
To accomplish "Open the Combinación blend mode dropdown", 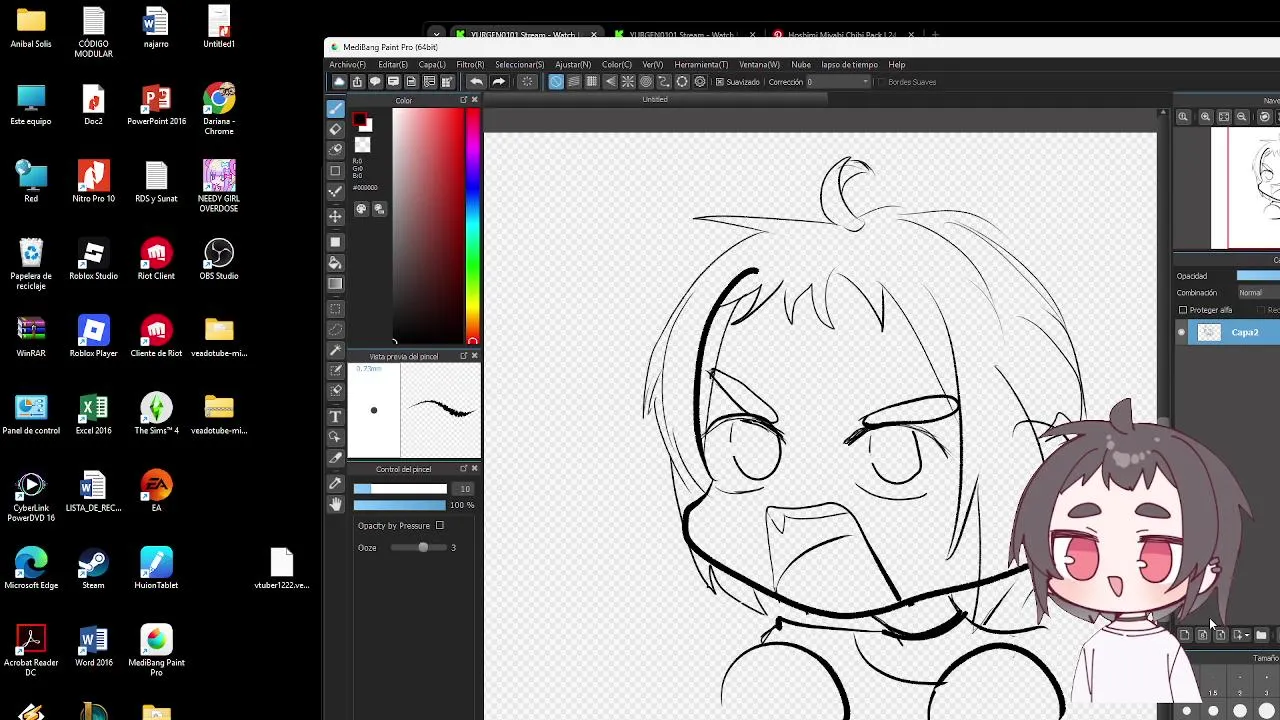I will click(1259, 293).
